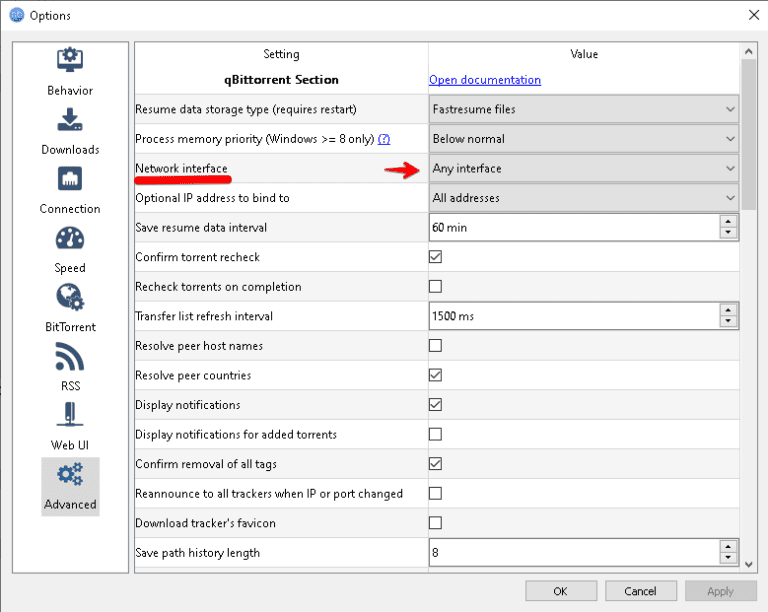Disable Display notifications checkbox

435,404
